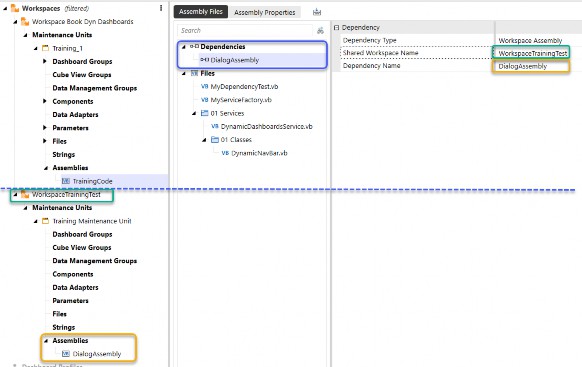The height and width of the screenshot is (367, 582).
Task: Collapse the Dependencies node in assembly files
Action: tap(184, 47)
